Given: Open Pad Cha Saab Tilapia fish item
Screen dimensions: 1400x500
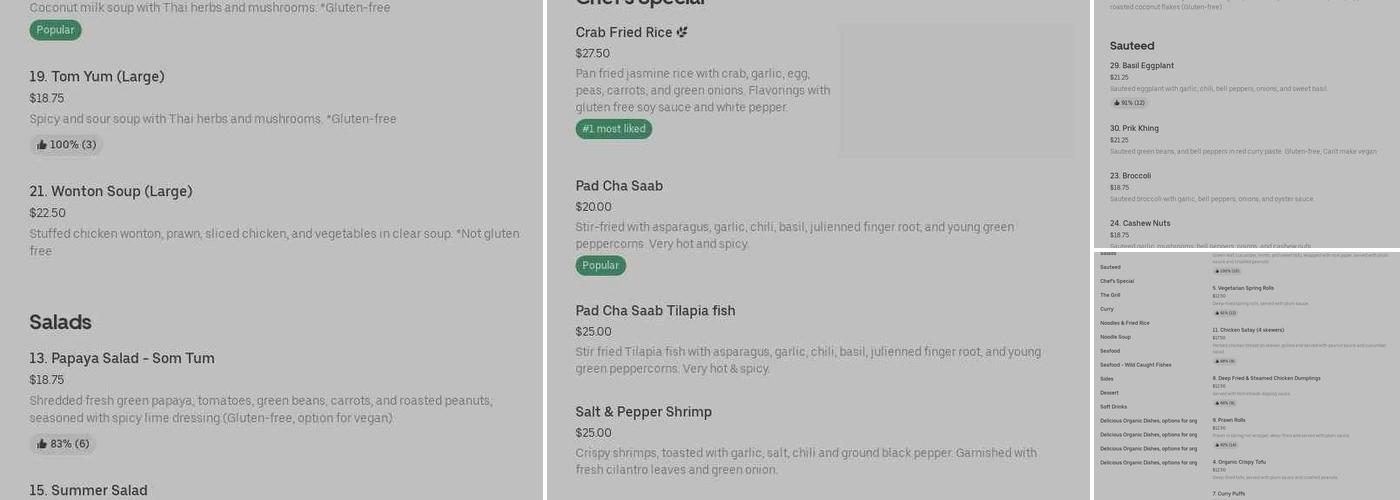Looking at the screenshot, I should (x=655, y=311).
